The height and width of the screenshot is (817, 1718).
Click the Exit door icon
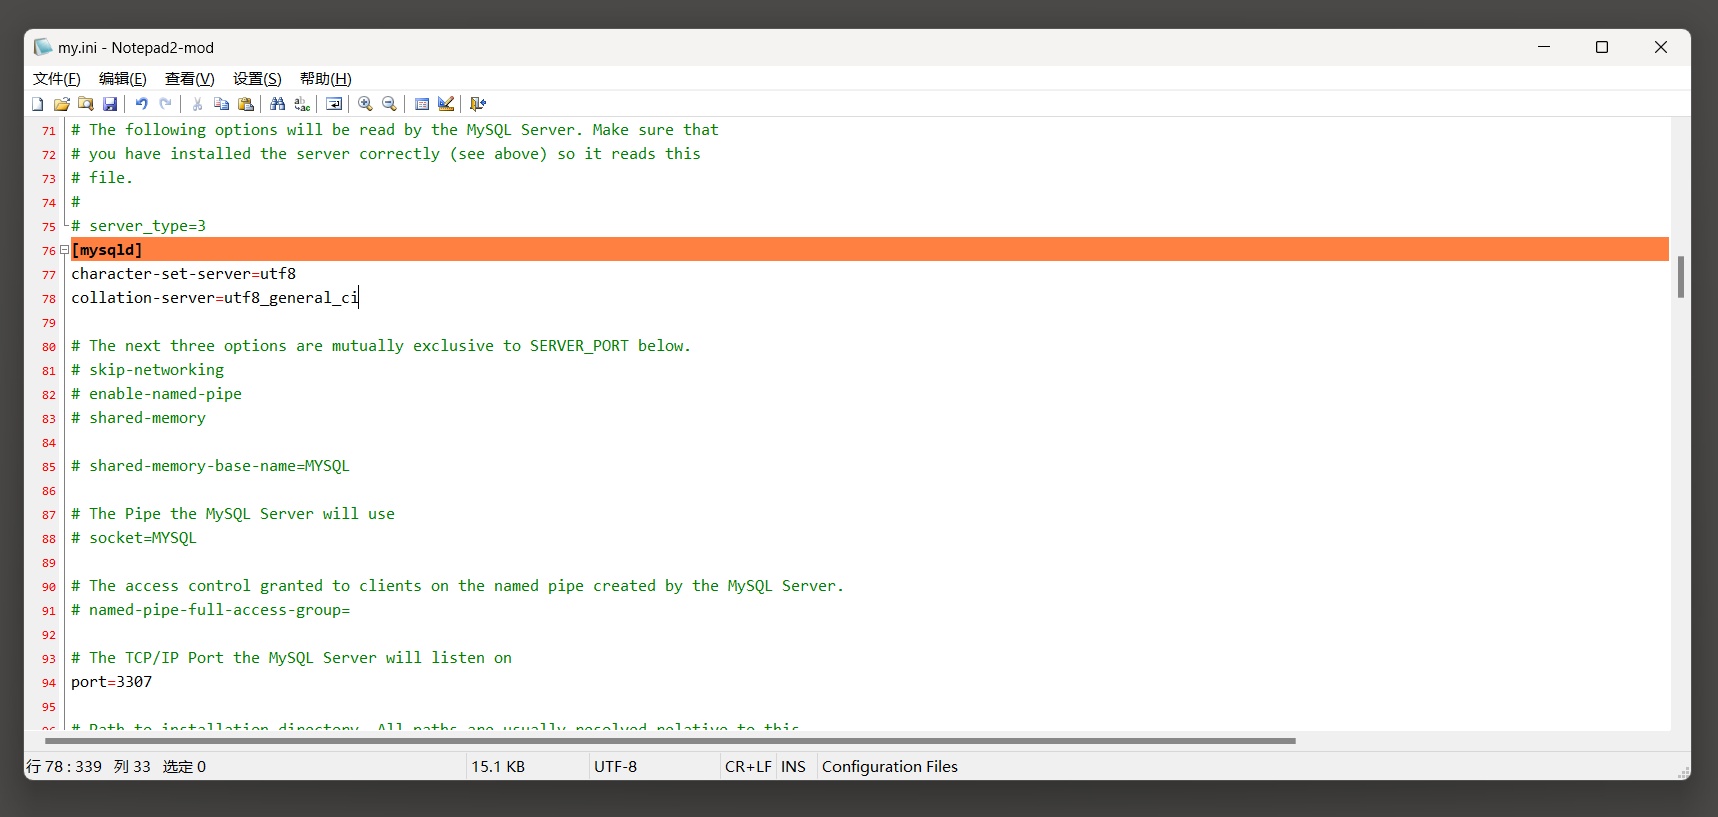tap(478, 104)
